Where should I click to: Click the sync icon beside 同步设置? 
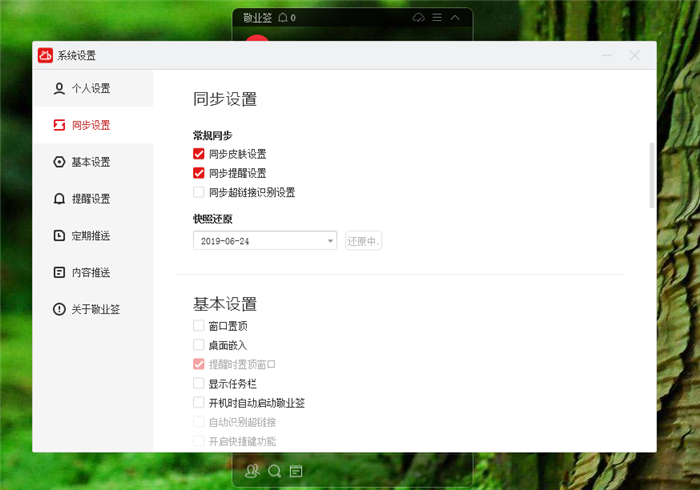(x=59, y=125)
